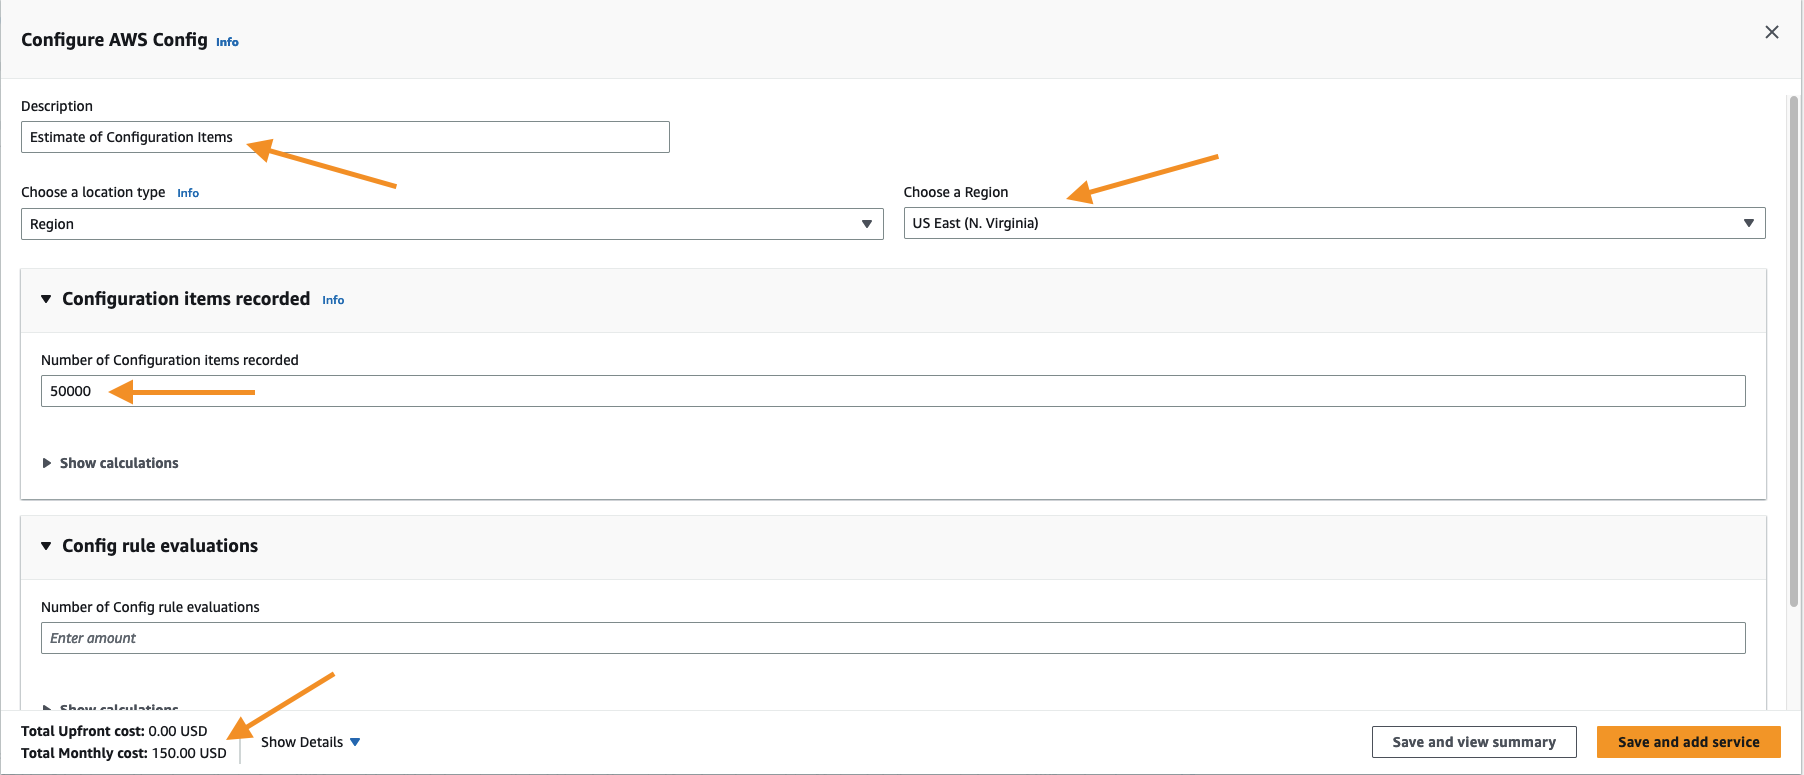
Task: Click the Configure AWS Config dialog title
Action: (114, 40)
